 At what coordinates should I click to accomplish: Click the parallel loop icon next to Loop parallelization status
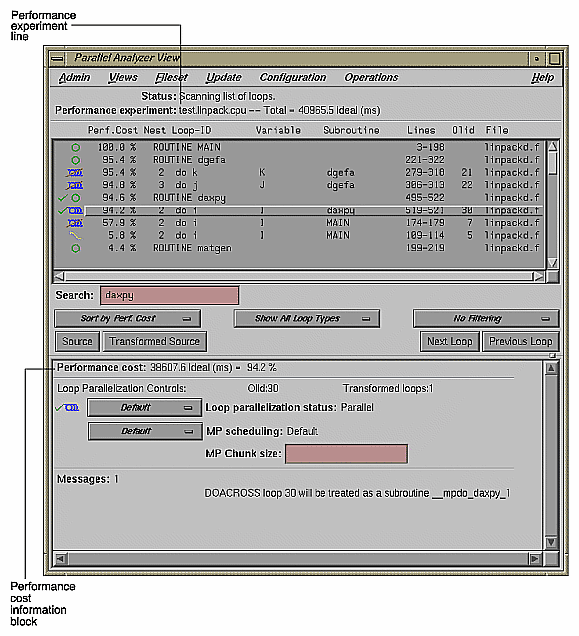click(72, 408)
